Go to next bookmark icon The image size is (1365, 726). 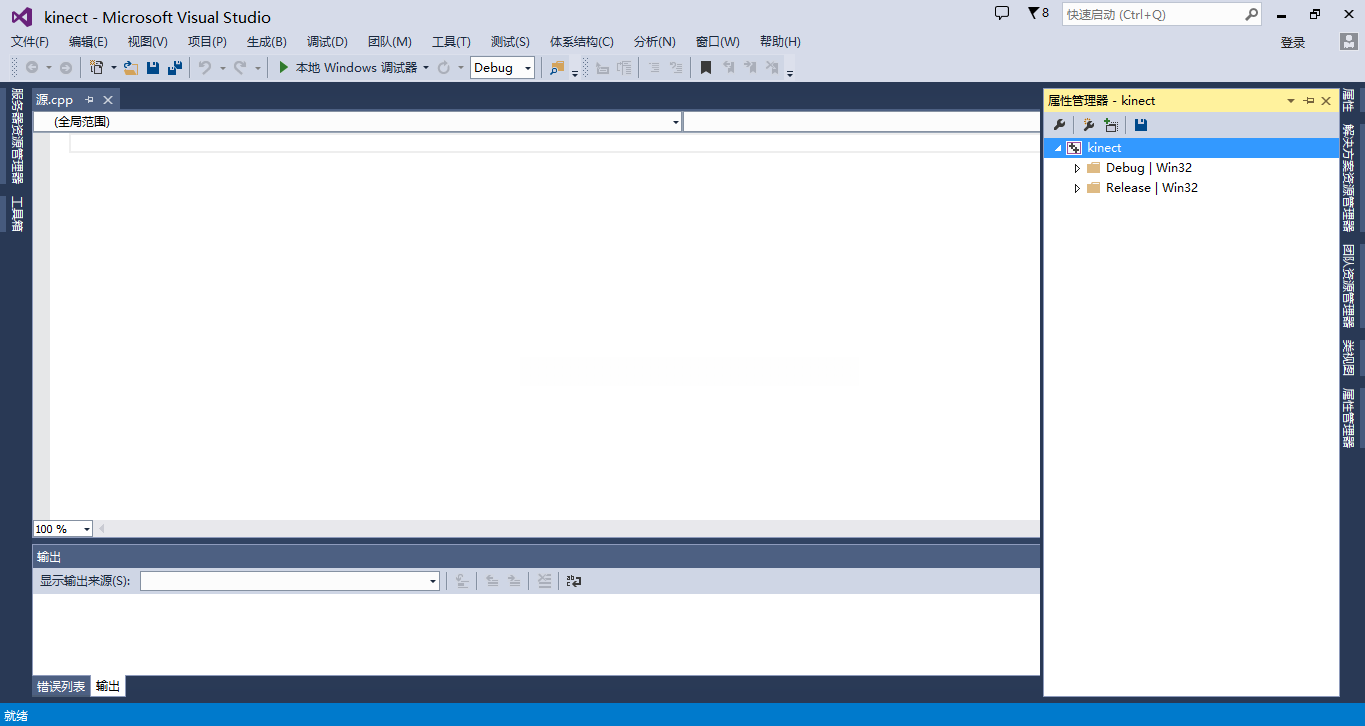[750, 68]
